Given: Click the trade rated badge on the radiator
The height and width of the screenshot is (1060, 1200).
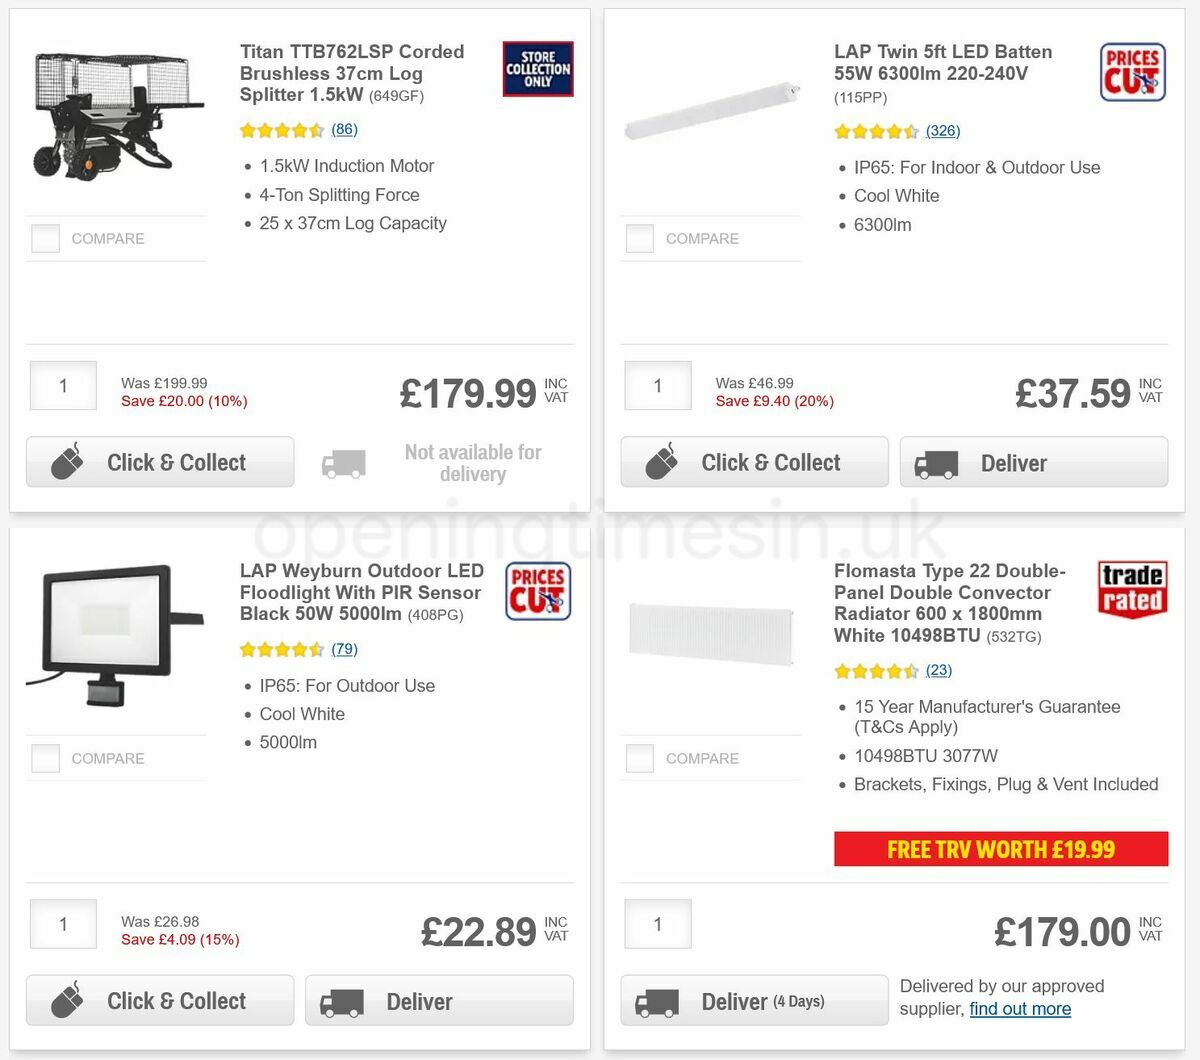Looking at the screenshot, I should pyautogui.click(x=1131, y=590).
